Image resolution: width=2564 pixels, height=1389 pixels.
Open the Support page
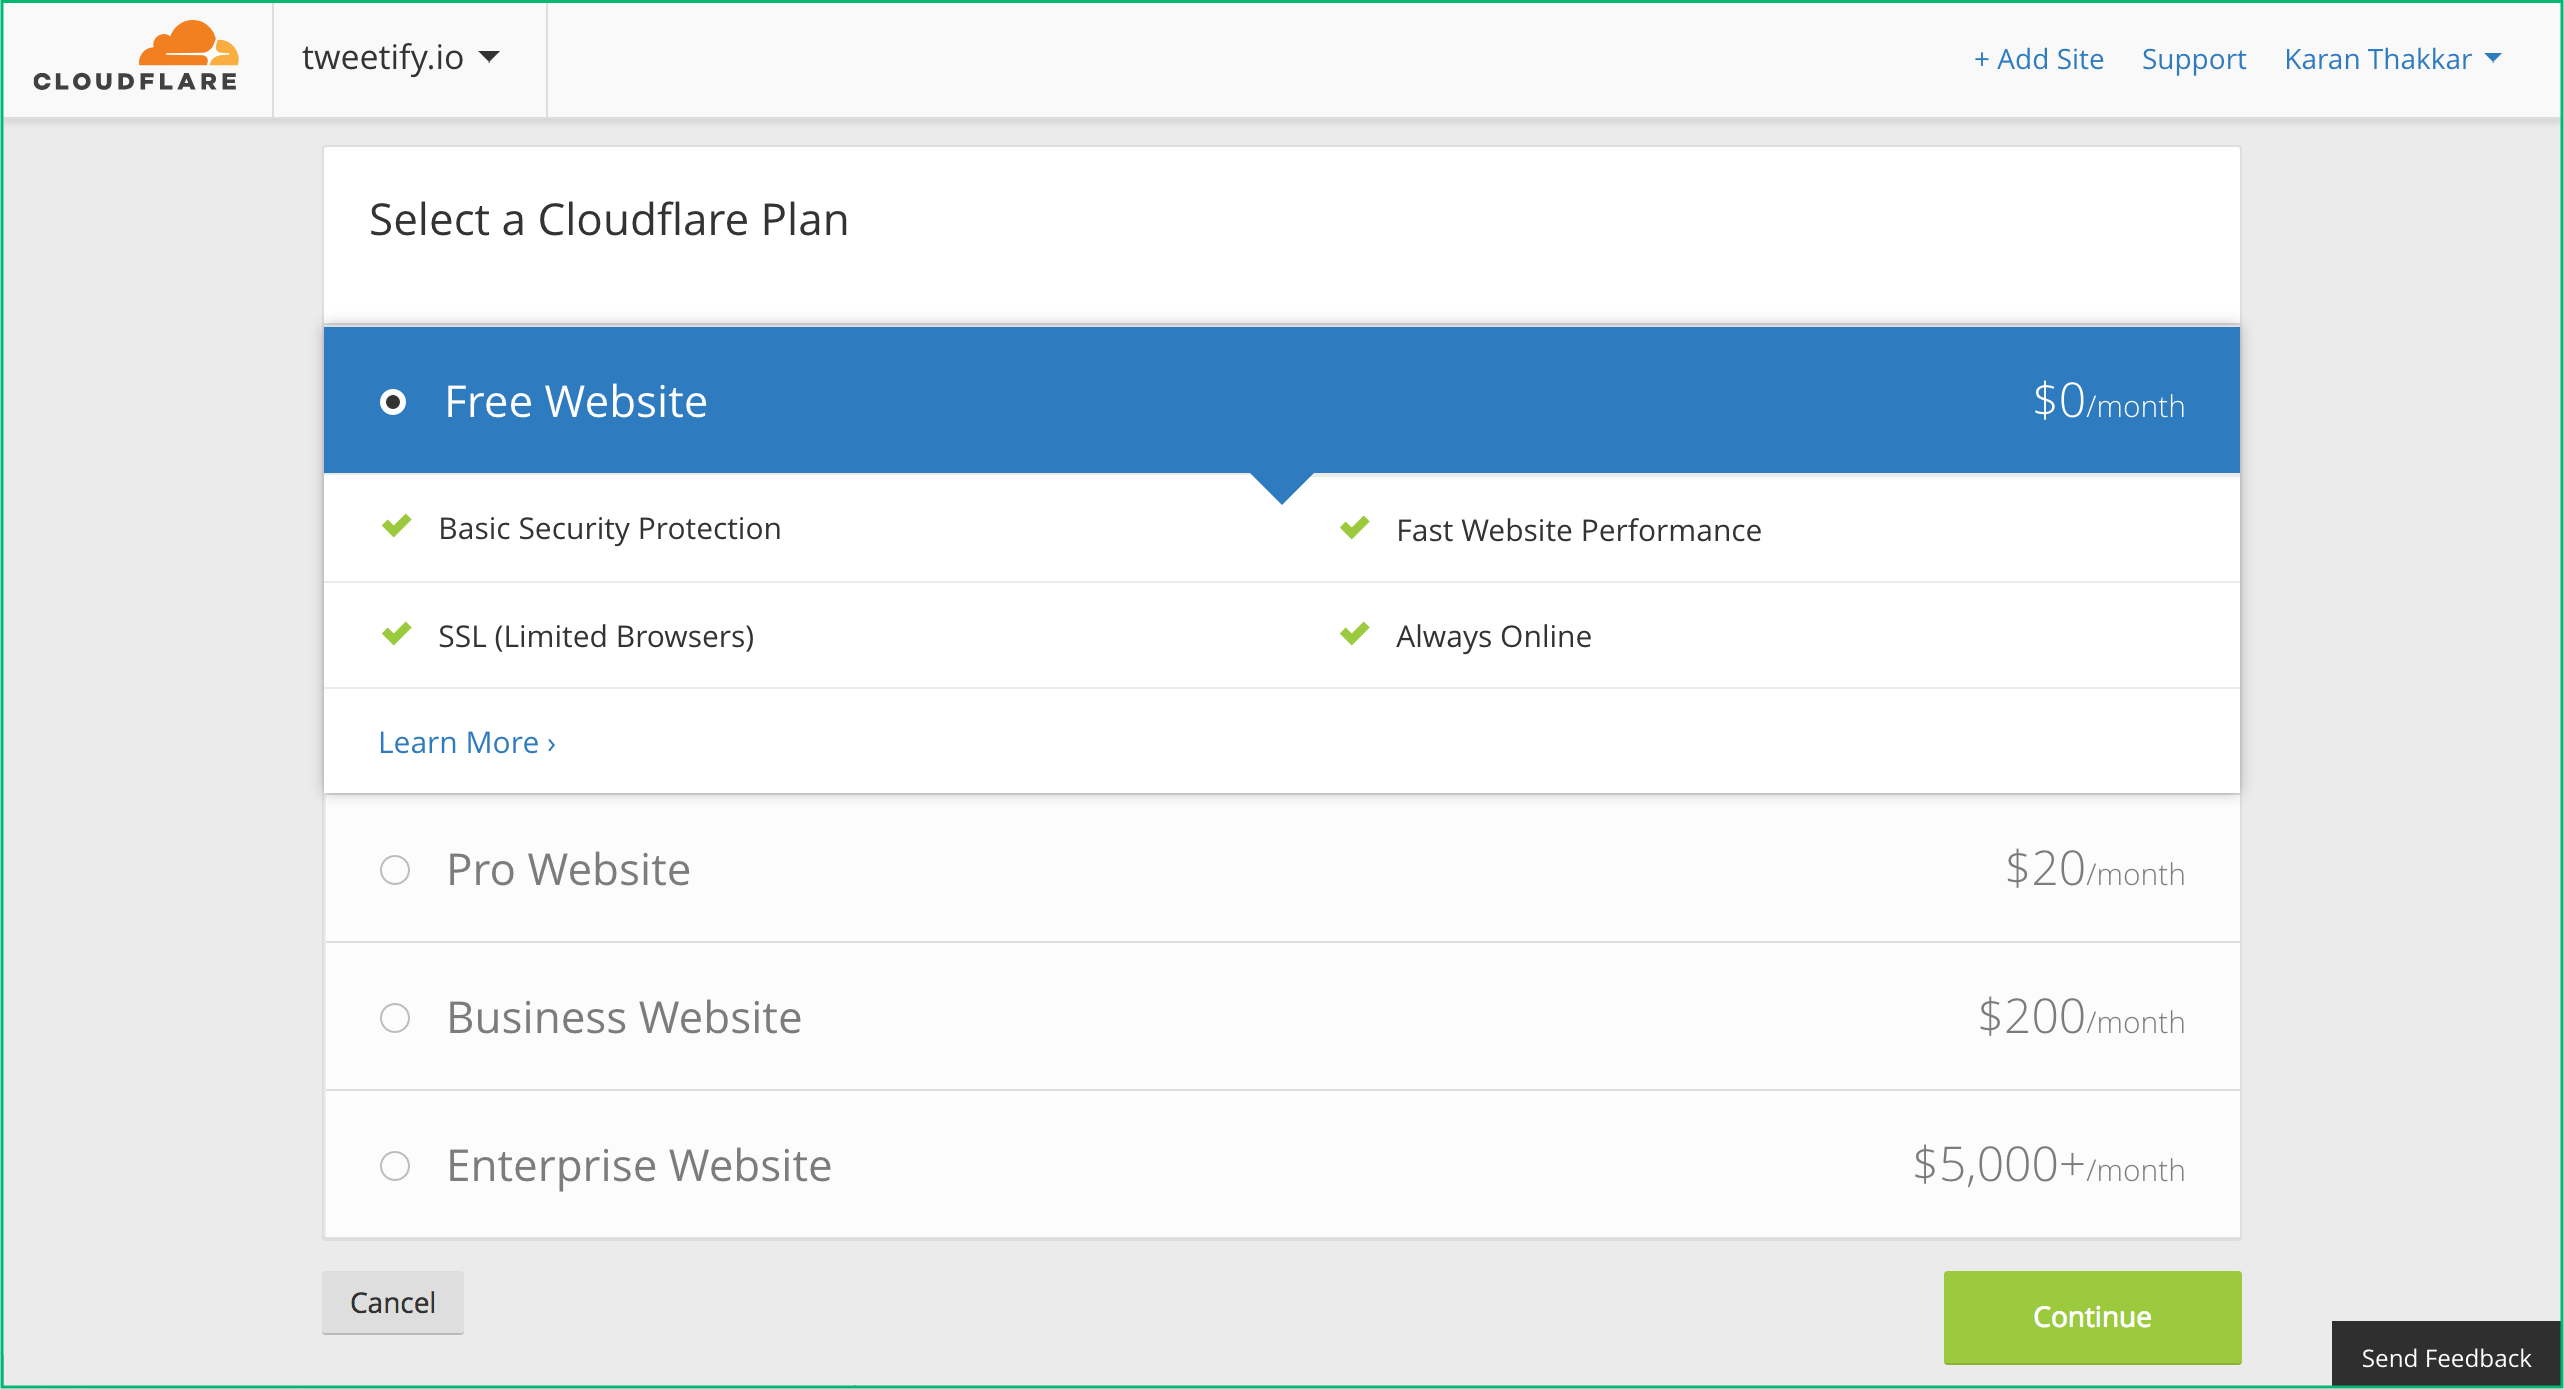pos(2194,59)
